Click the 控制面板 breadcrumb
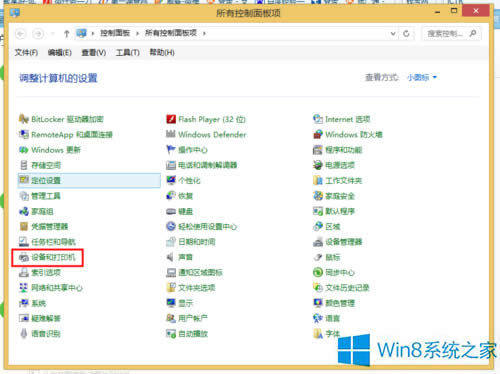The width and height of the screenshot is (500, 374). pos(115,33)
